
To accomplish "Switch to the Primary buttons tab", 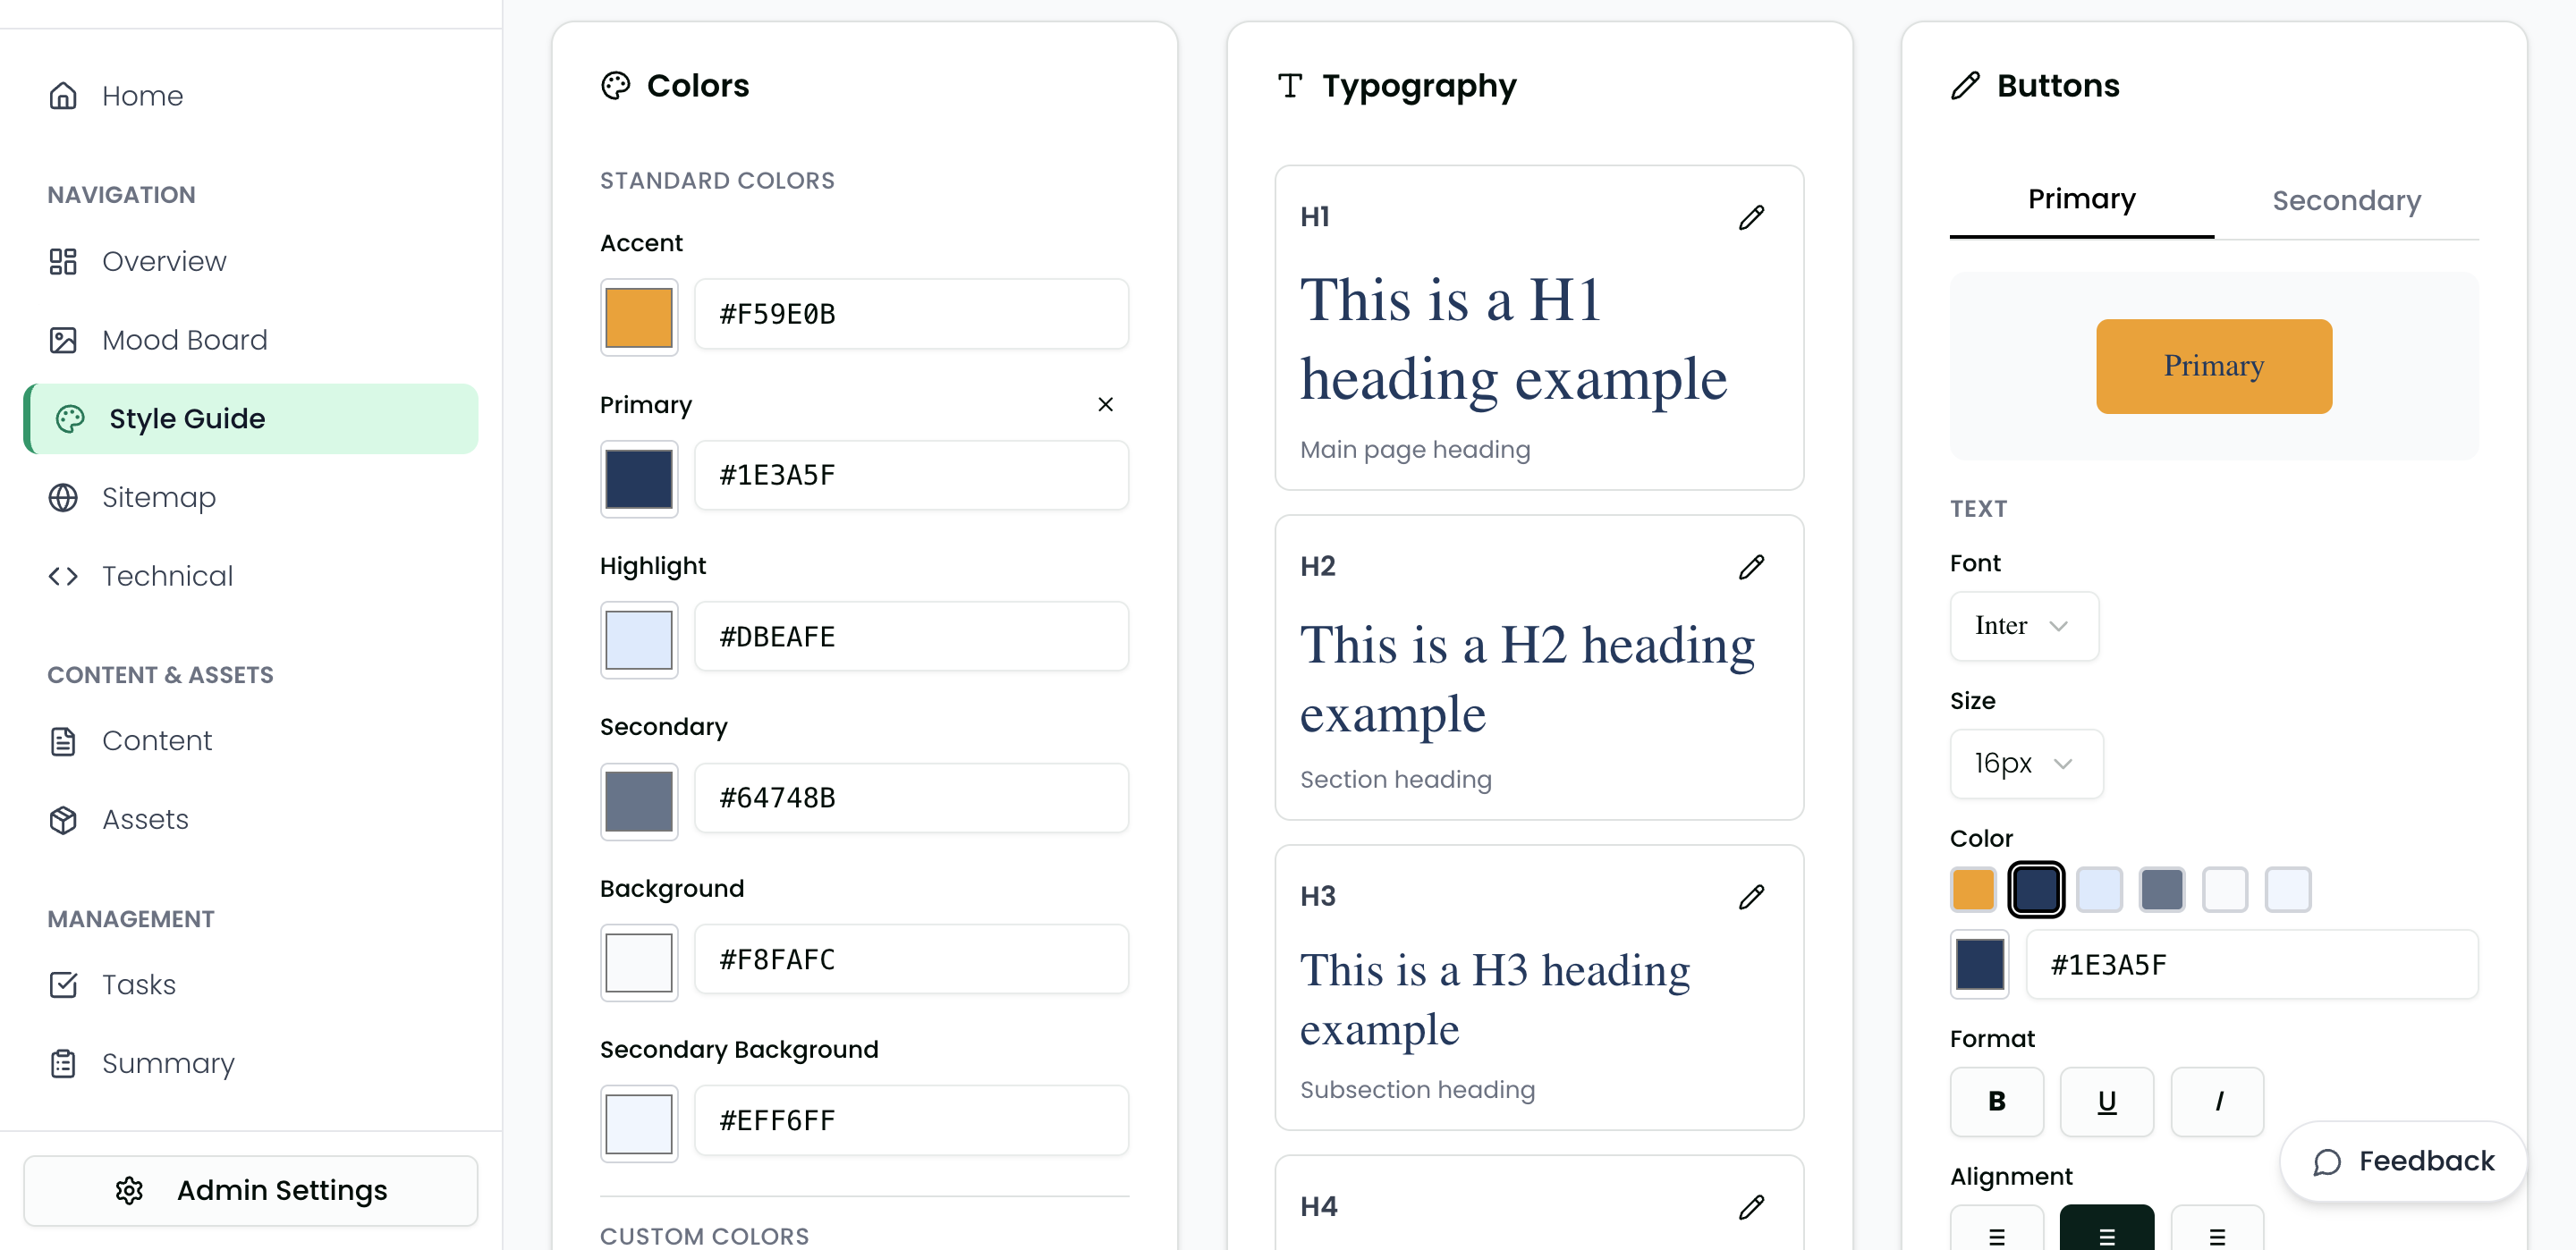I will [x=2081, y=200].
